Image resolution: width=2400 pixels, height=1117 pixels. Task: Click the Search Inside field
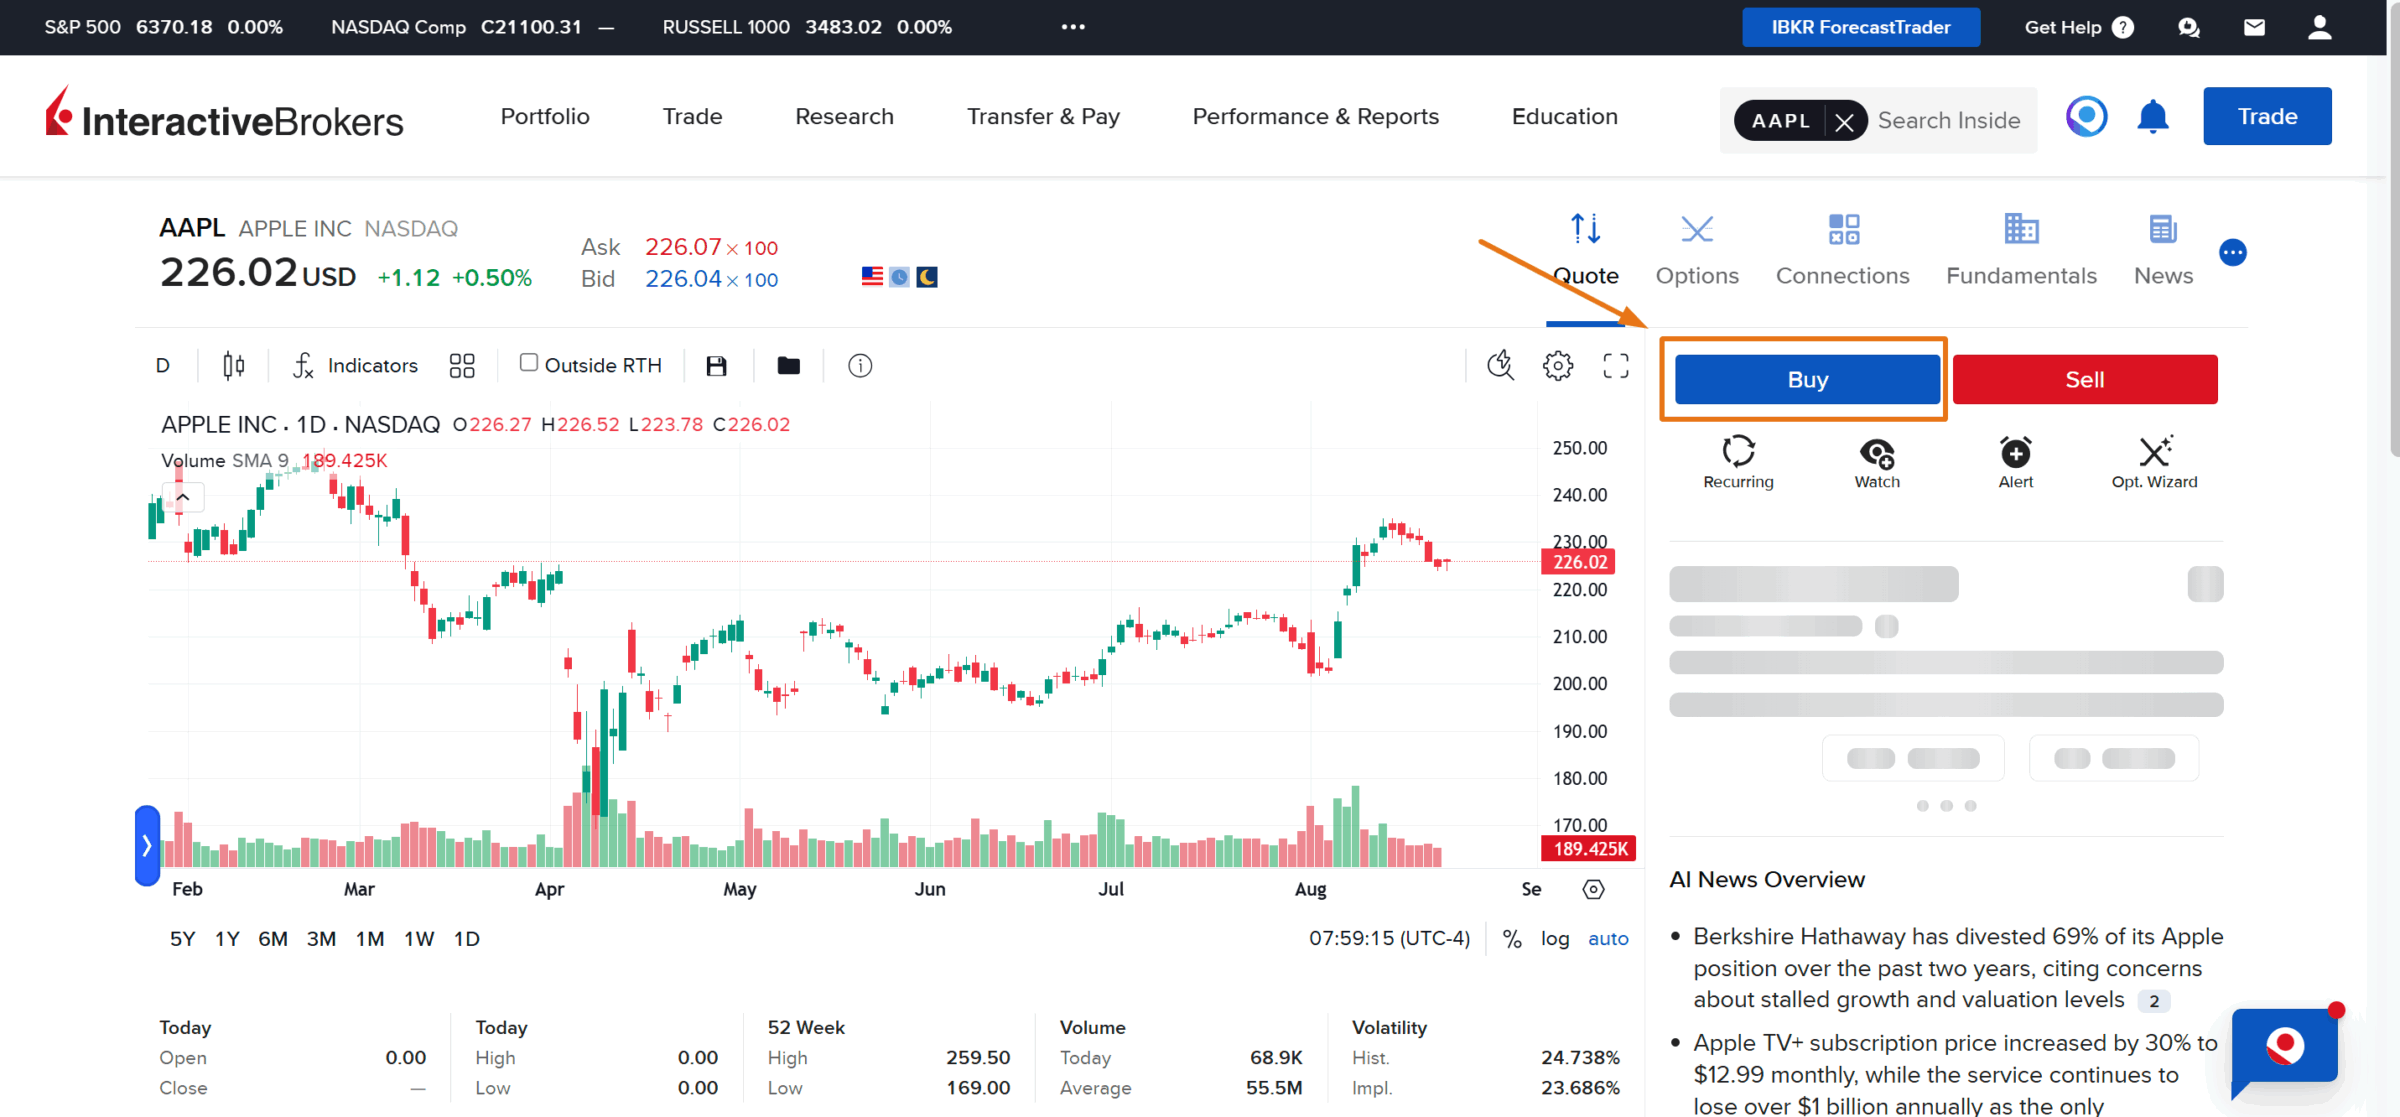pyautogui.click(x=1950, y=121)
